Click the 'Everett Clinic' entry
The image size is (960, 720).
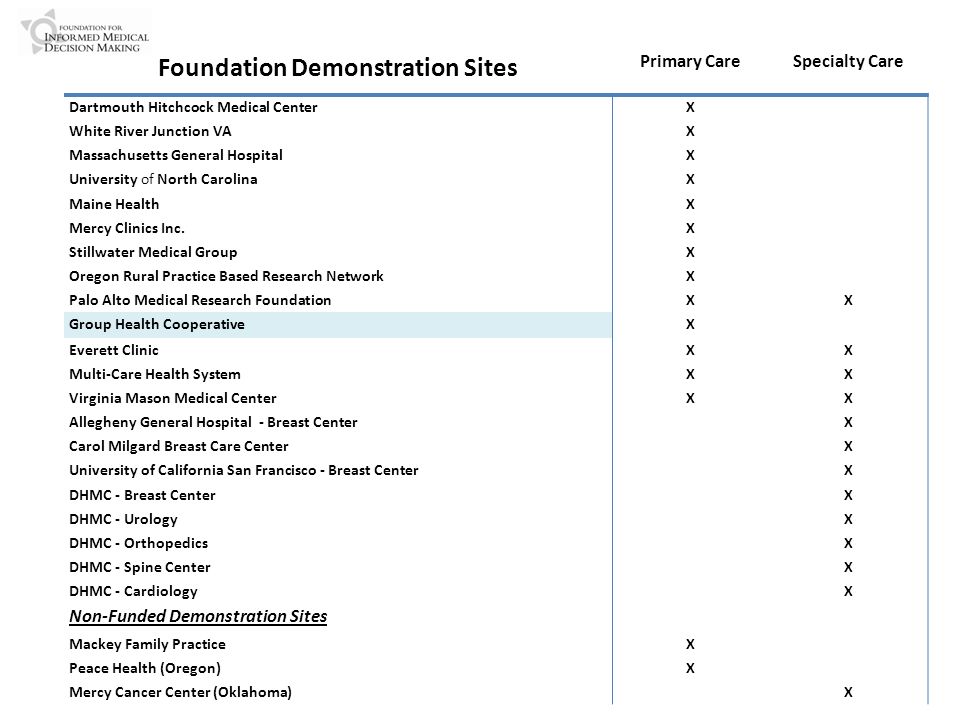click(x=114, y=350)
